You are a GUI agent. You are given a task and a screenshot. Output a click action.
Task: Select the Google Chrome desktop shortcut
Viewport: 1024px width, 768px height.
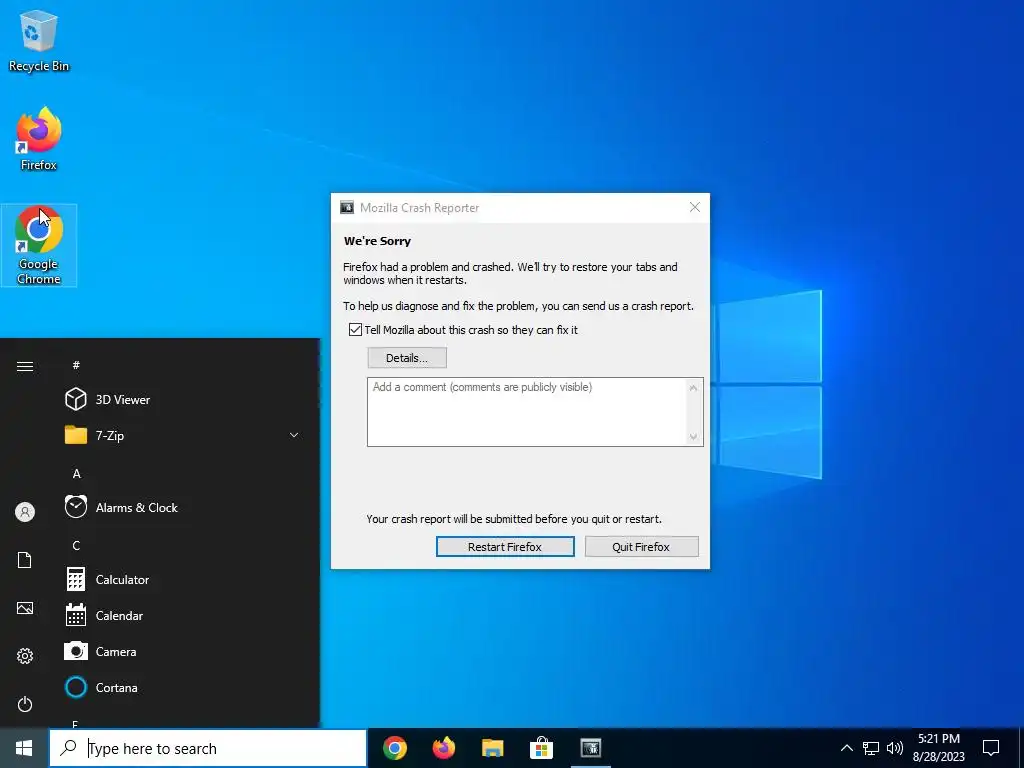pyautogui.click(x=39, y=245)
